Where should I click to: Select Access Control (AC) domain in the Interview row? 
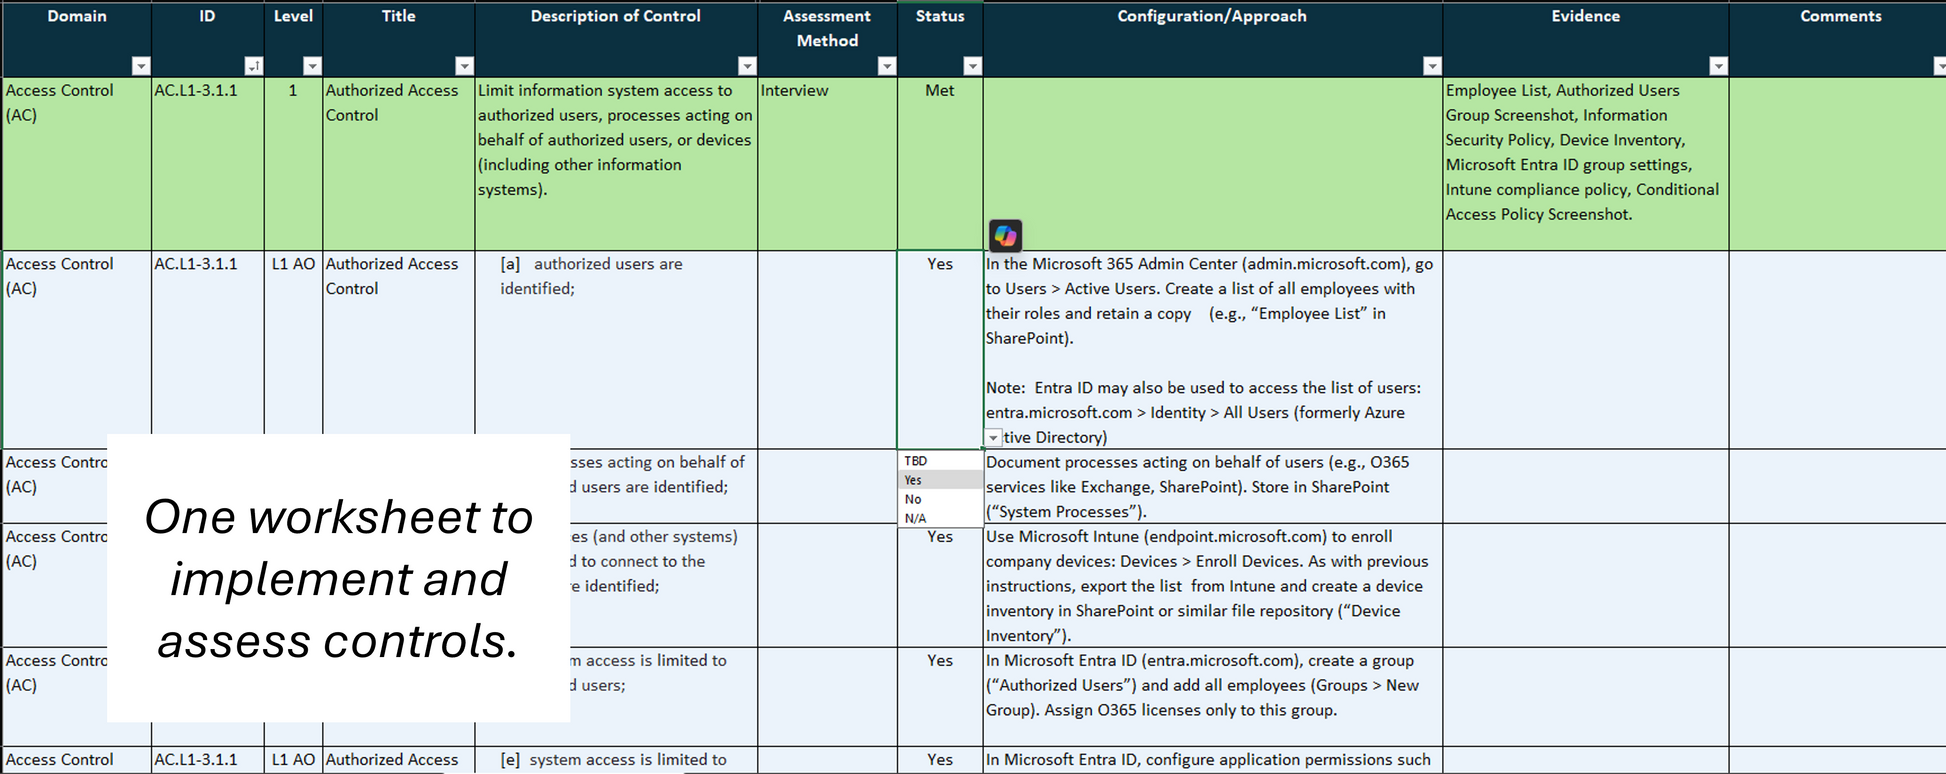77,164
